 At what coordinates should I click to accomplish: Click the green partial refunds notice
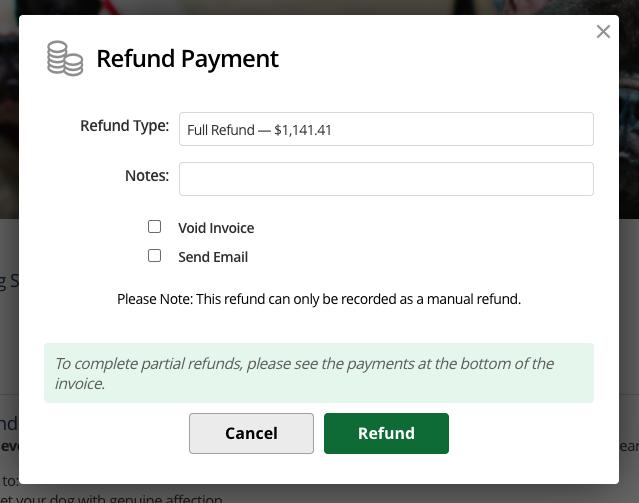(x=318, y=373)
